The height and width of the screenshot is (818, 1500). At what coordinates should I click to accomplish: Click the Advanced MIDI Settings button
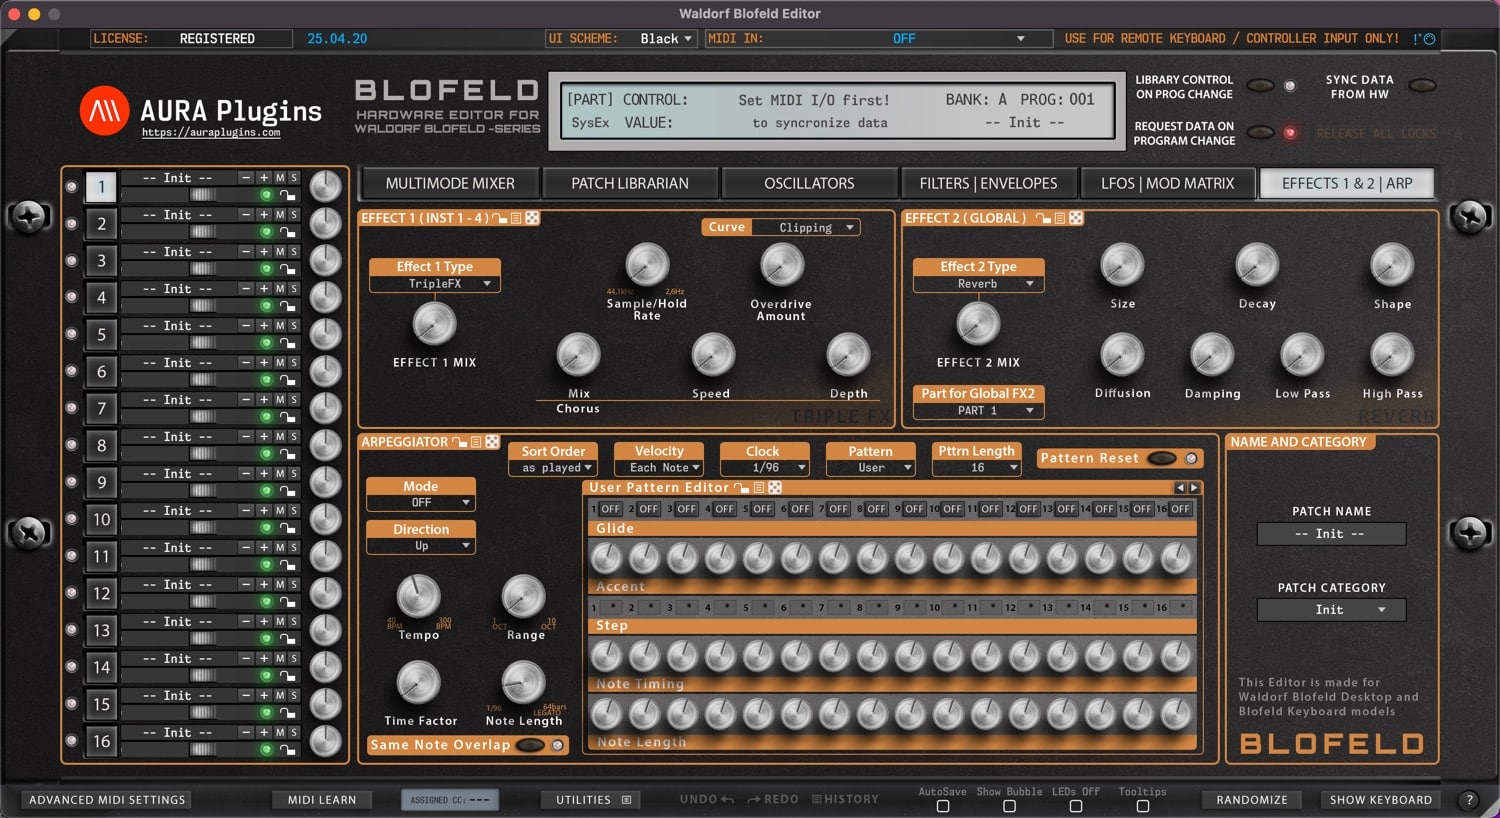tap(107, 800)
